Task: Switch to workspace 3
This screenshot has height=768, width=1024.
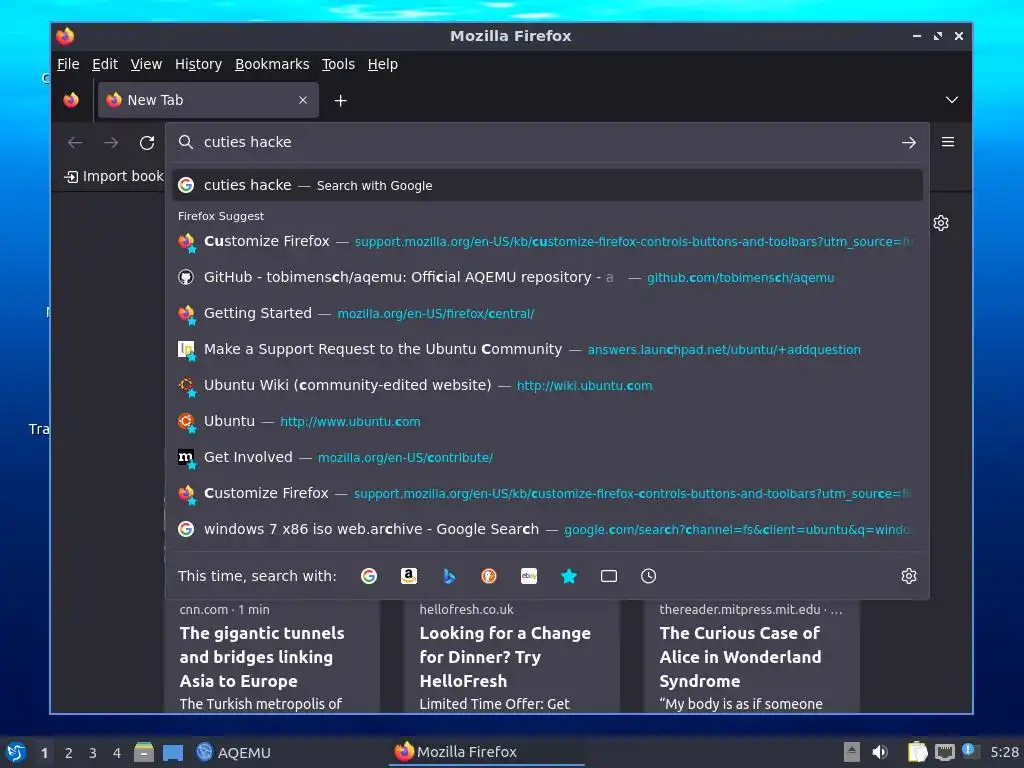Action: coord(93,753)
